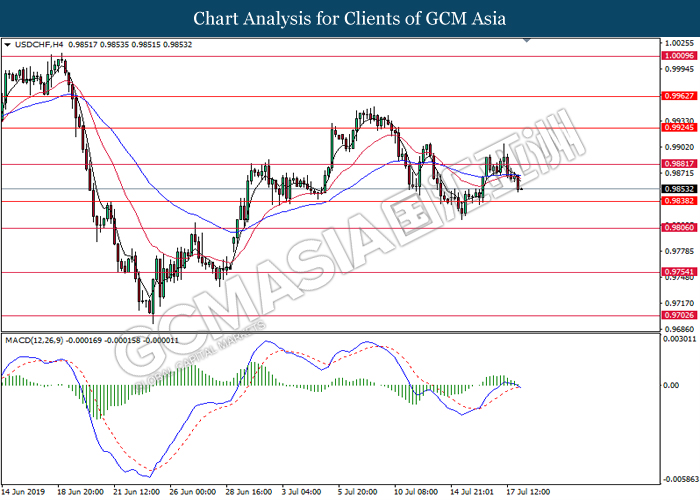Viewport: 700px width, 500px height.
Task: Click the USDCHF,H4 symbol label
Action: click(37, 46)
